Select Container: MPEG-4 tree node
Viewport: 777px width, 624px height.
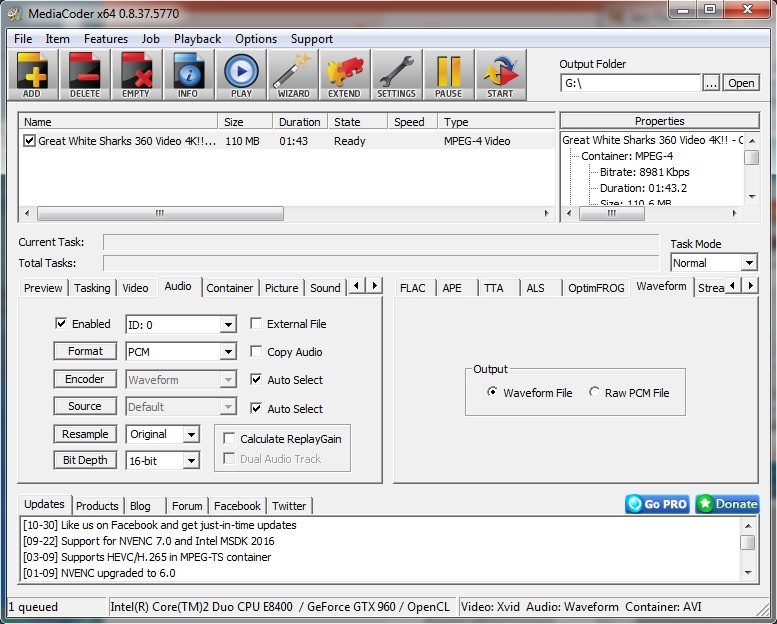(x=627, y=156)
